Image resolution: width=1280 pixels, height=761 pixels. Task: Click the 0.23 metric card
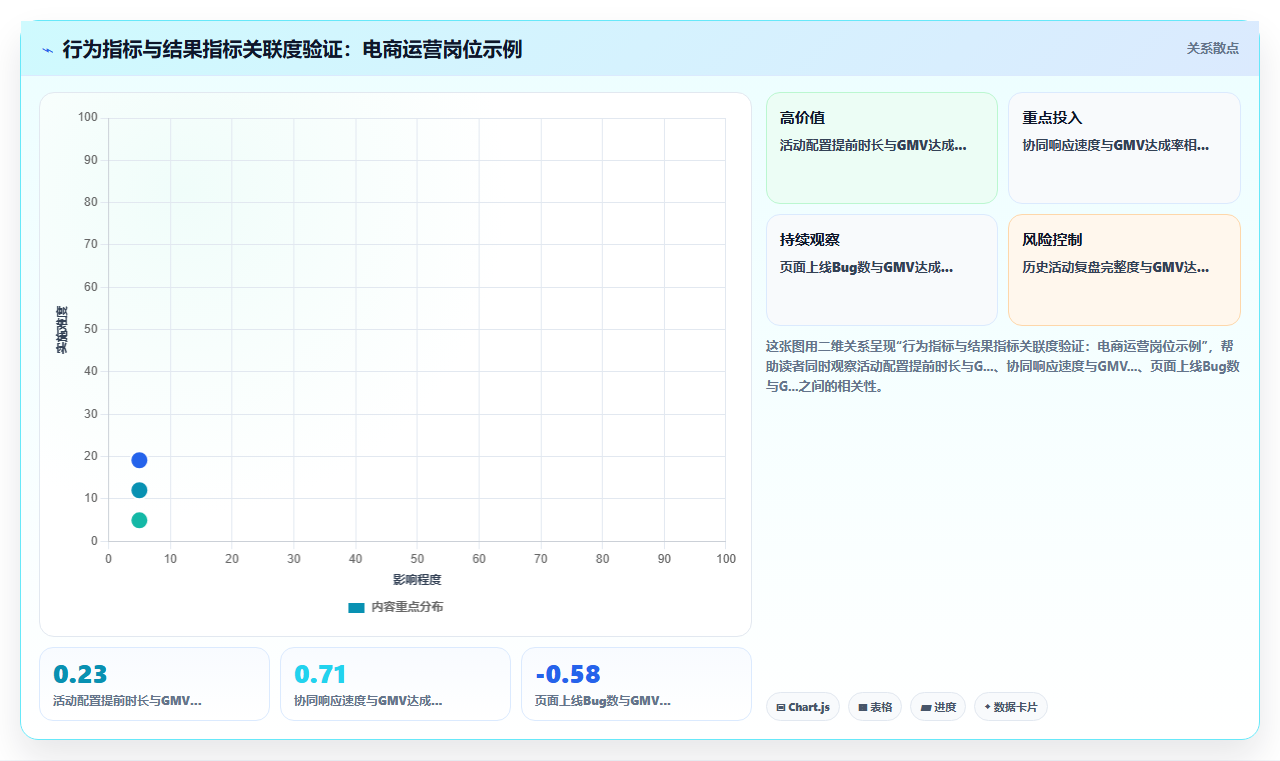click(x=154, y=684)
